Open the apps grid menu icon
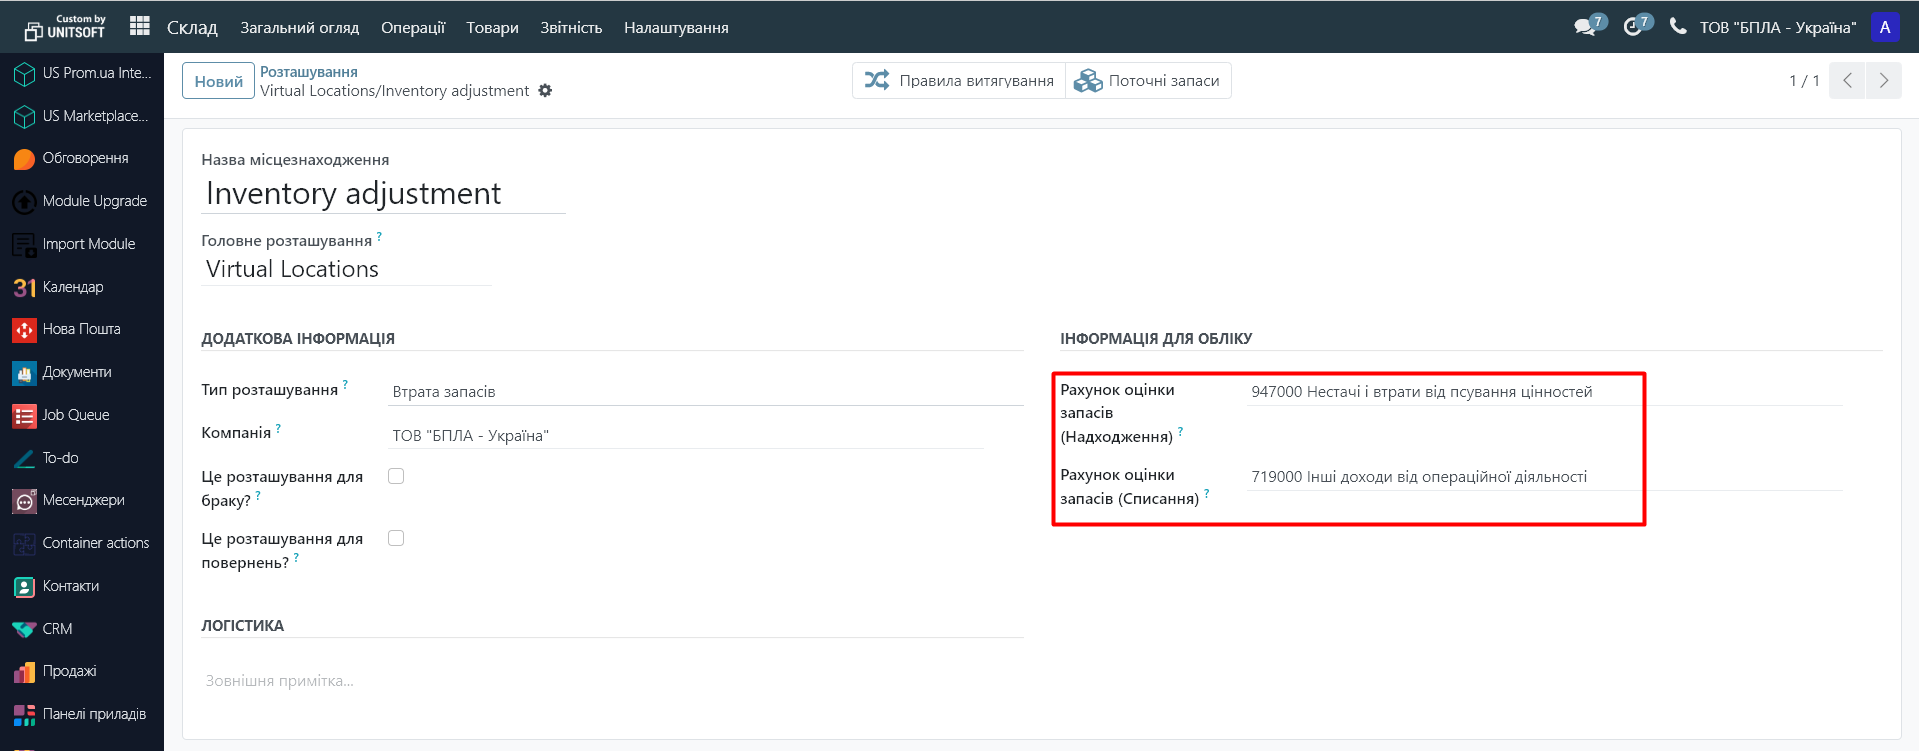The height and width of the screenshot is (751, 1919). tap(140, 26)
